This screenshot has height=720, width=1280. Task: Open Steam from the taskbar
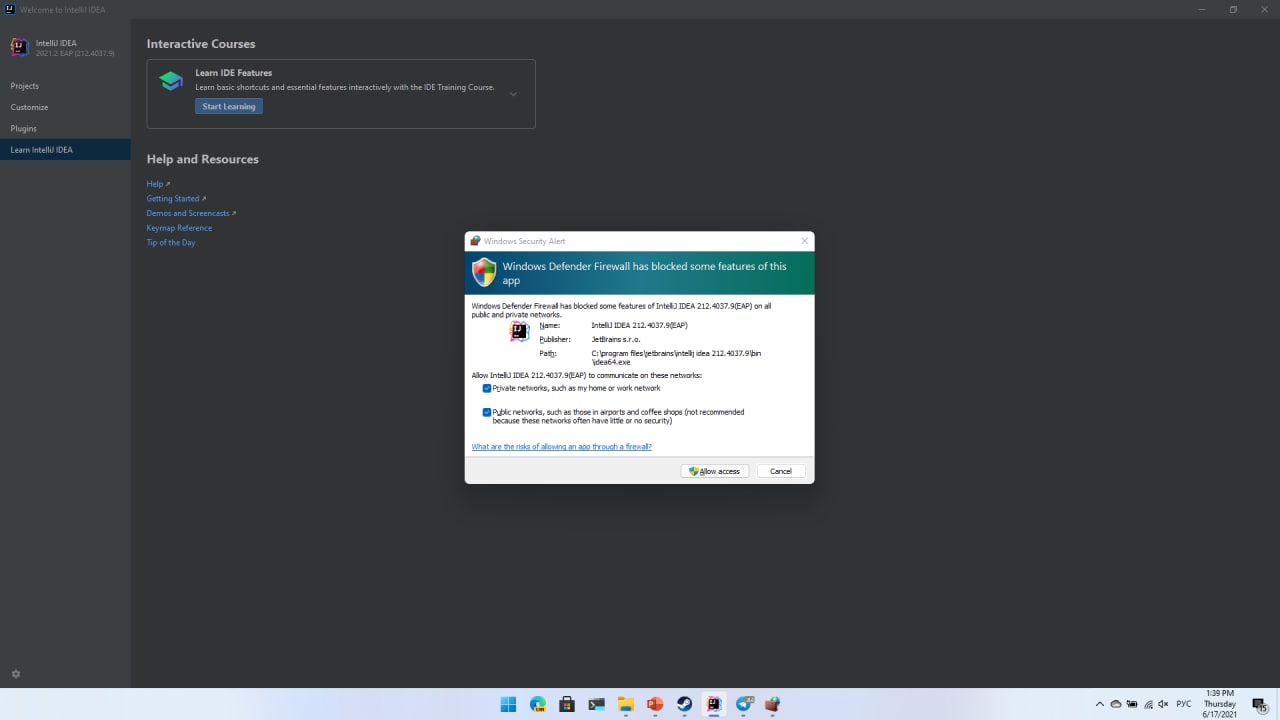point(685,704)
